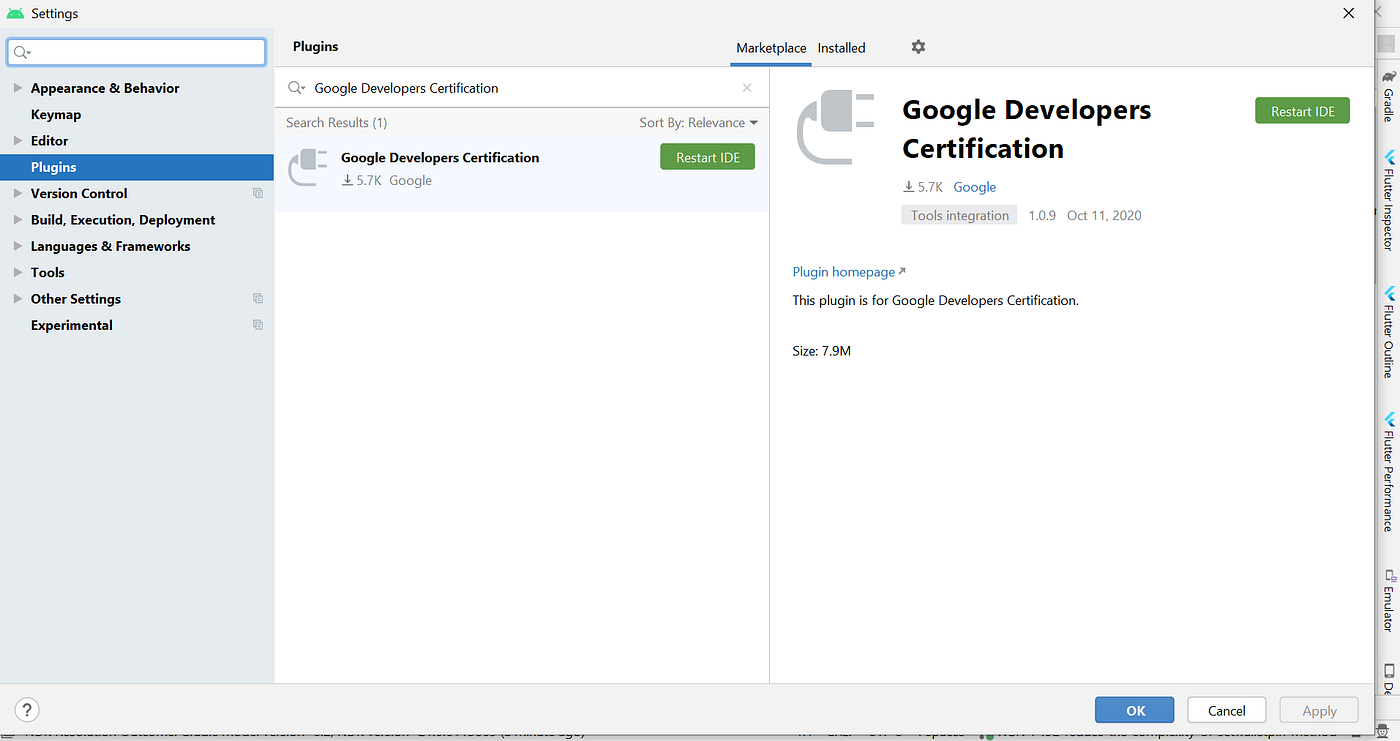Expand the Other Settings section
This screenshot has height=741, width=1400.
pos(17,299)
